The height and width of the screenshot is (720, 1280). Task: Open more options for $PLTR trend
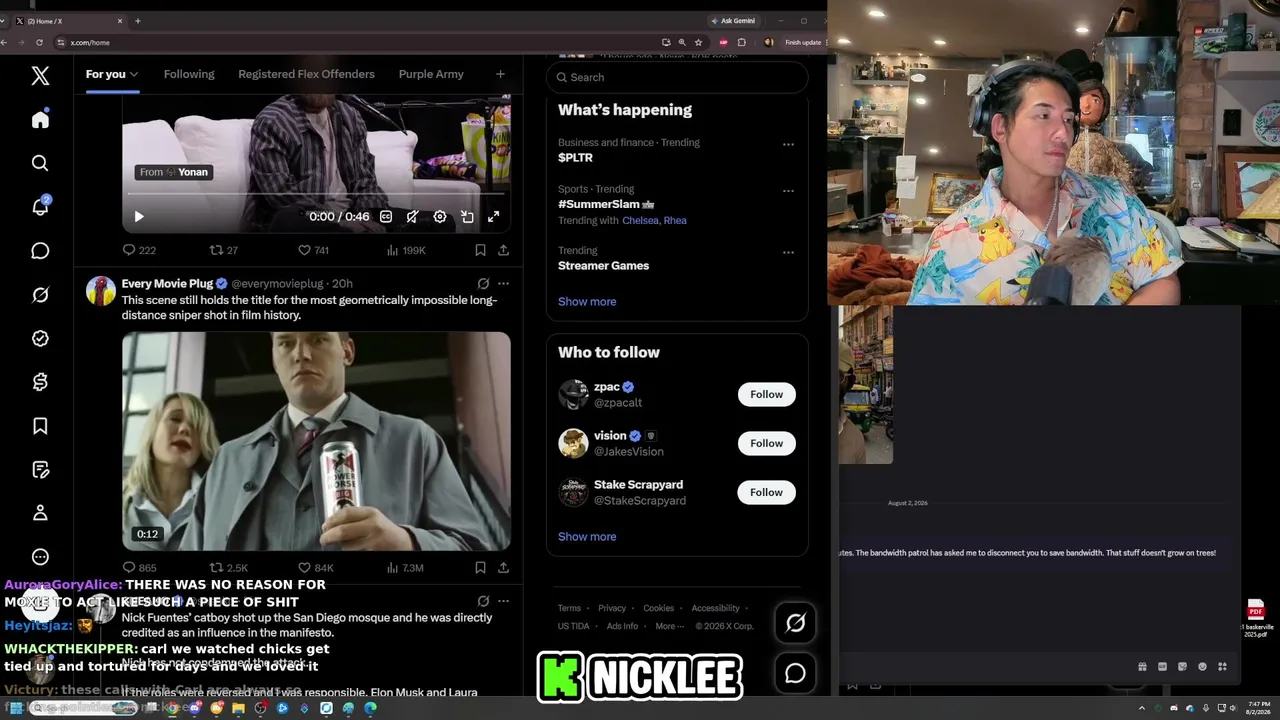coord(788,144)
